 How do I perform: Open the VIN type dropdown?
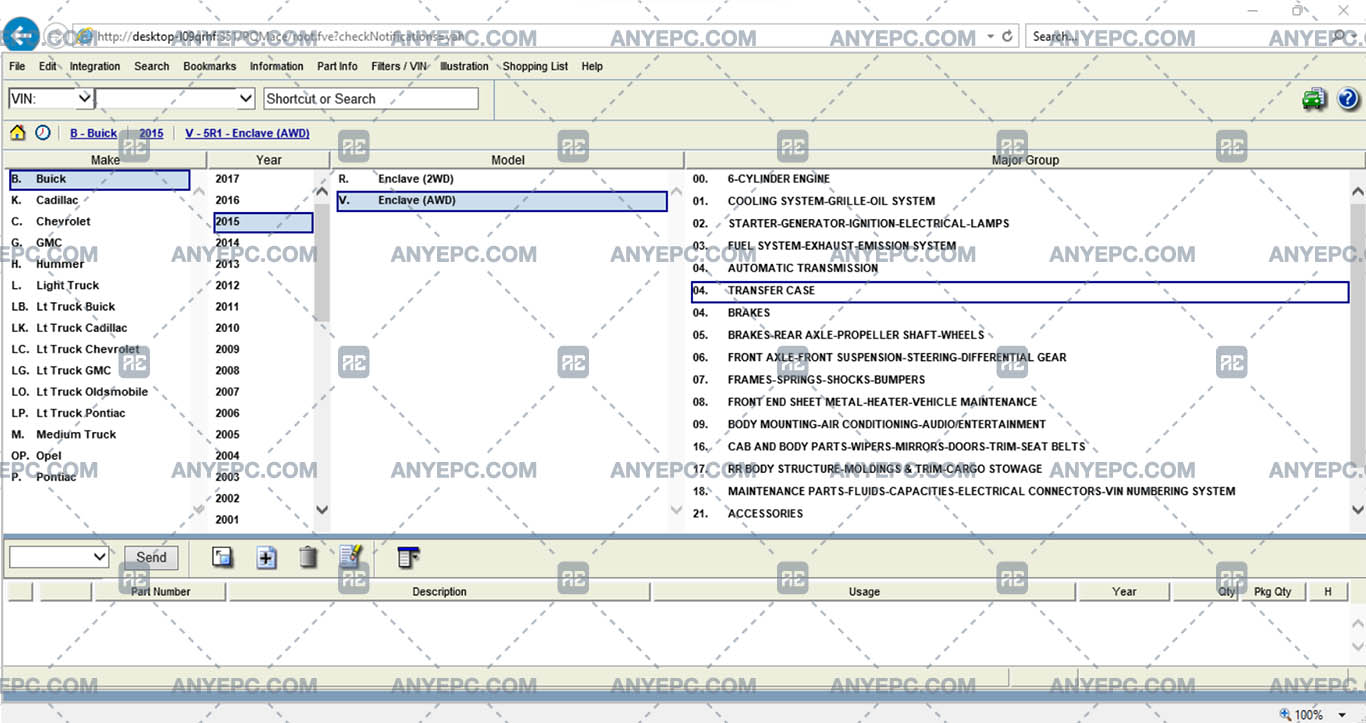(x=84, y=98)
